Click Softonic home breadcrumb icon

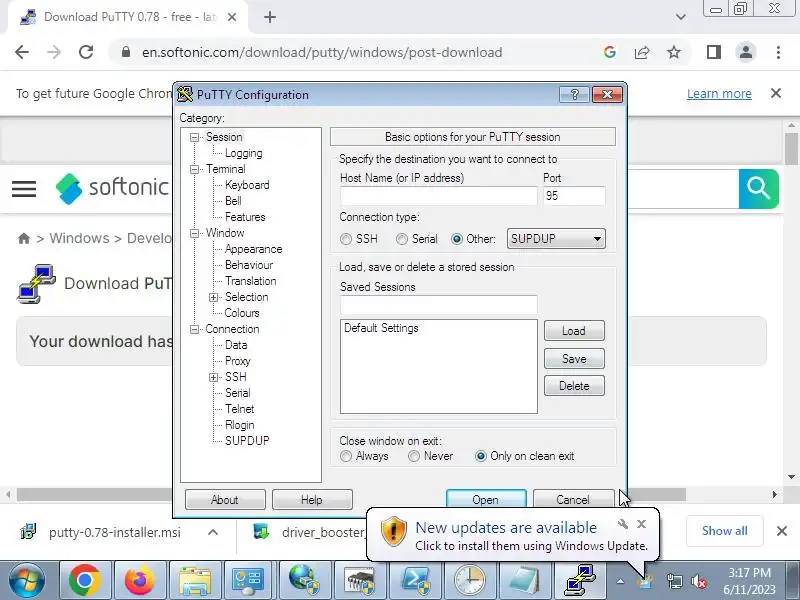[23, 238]
